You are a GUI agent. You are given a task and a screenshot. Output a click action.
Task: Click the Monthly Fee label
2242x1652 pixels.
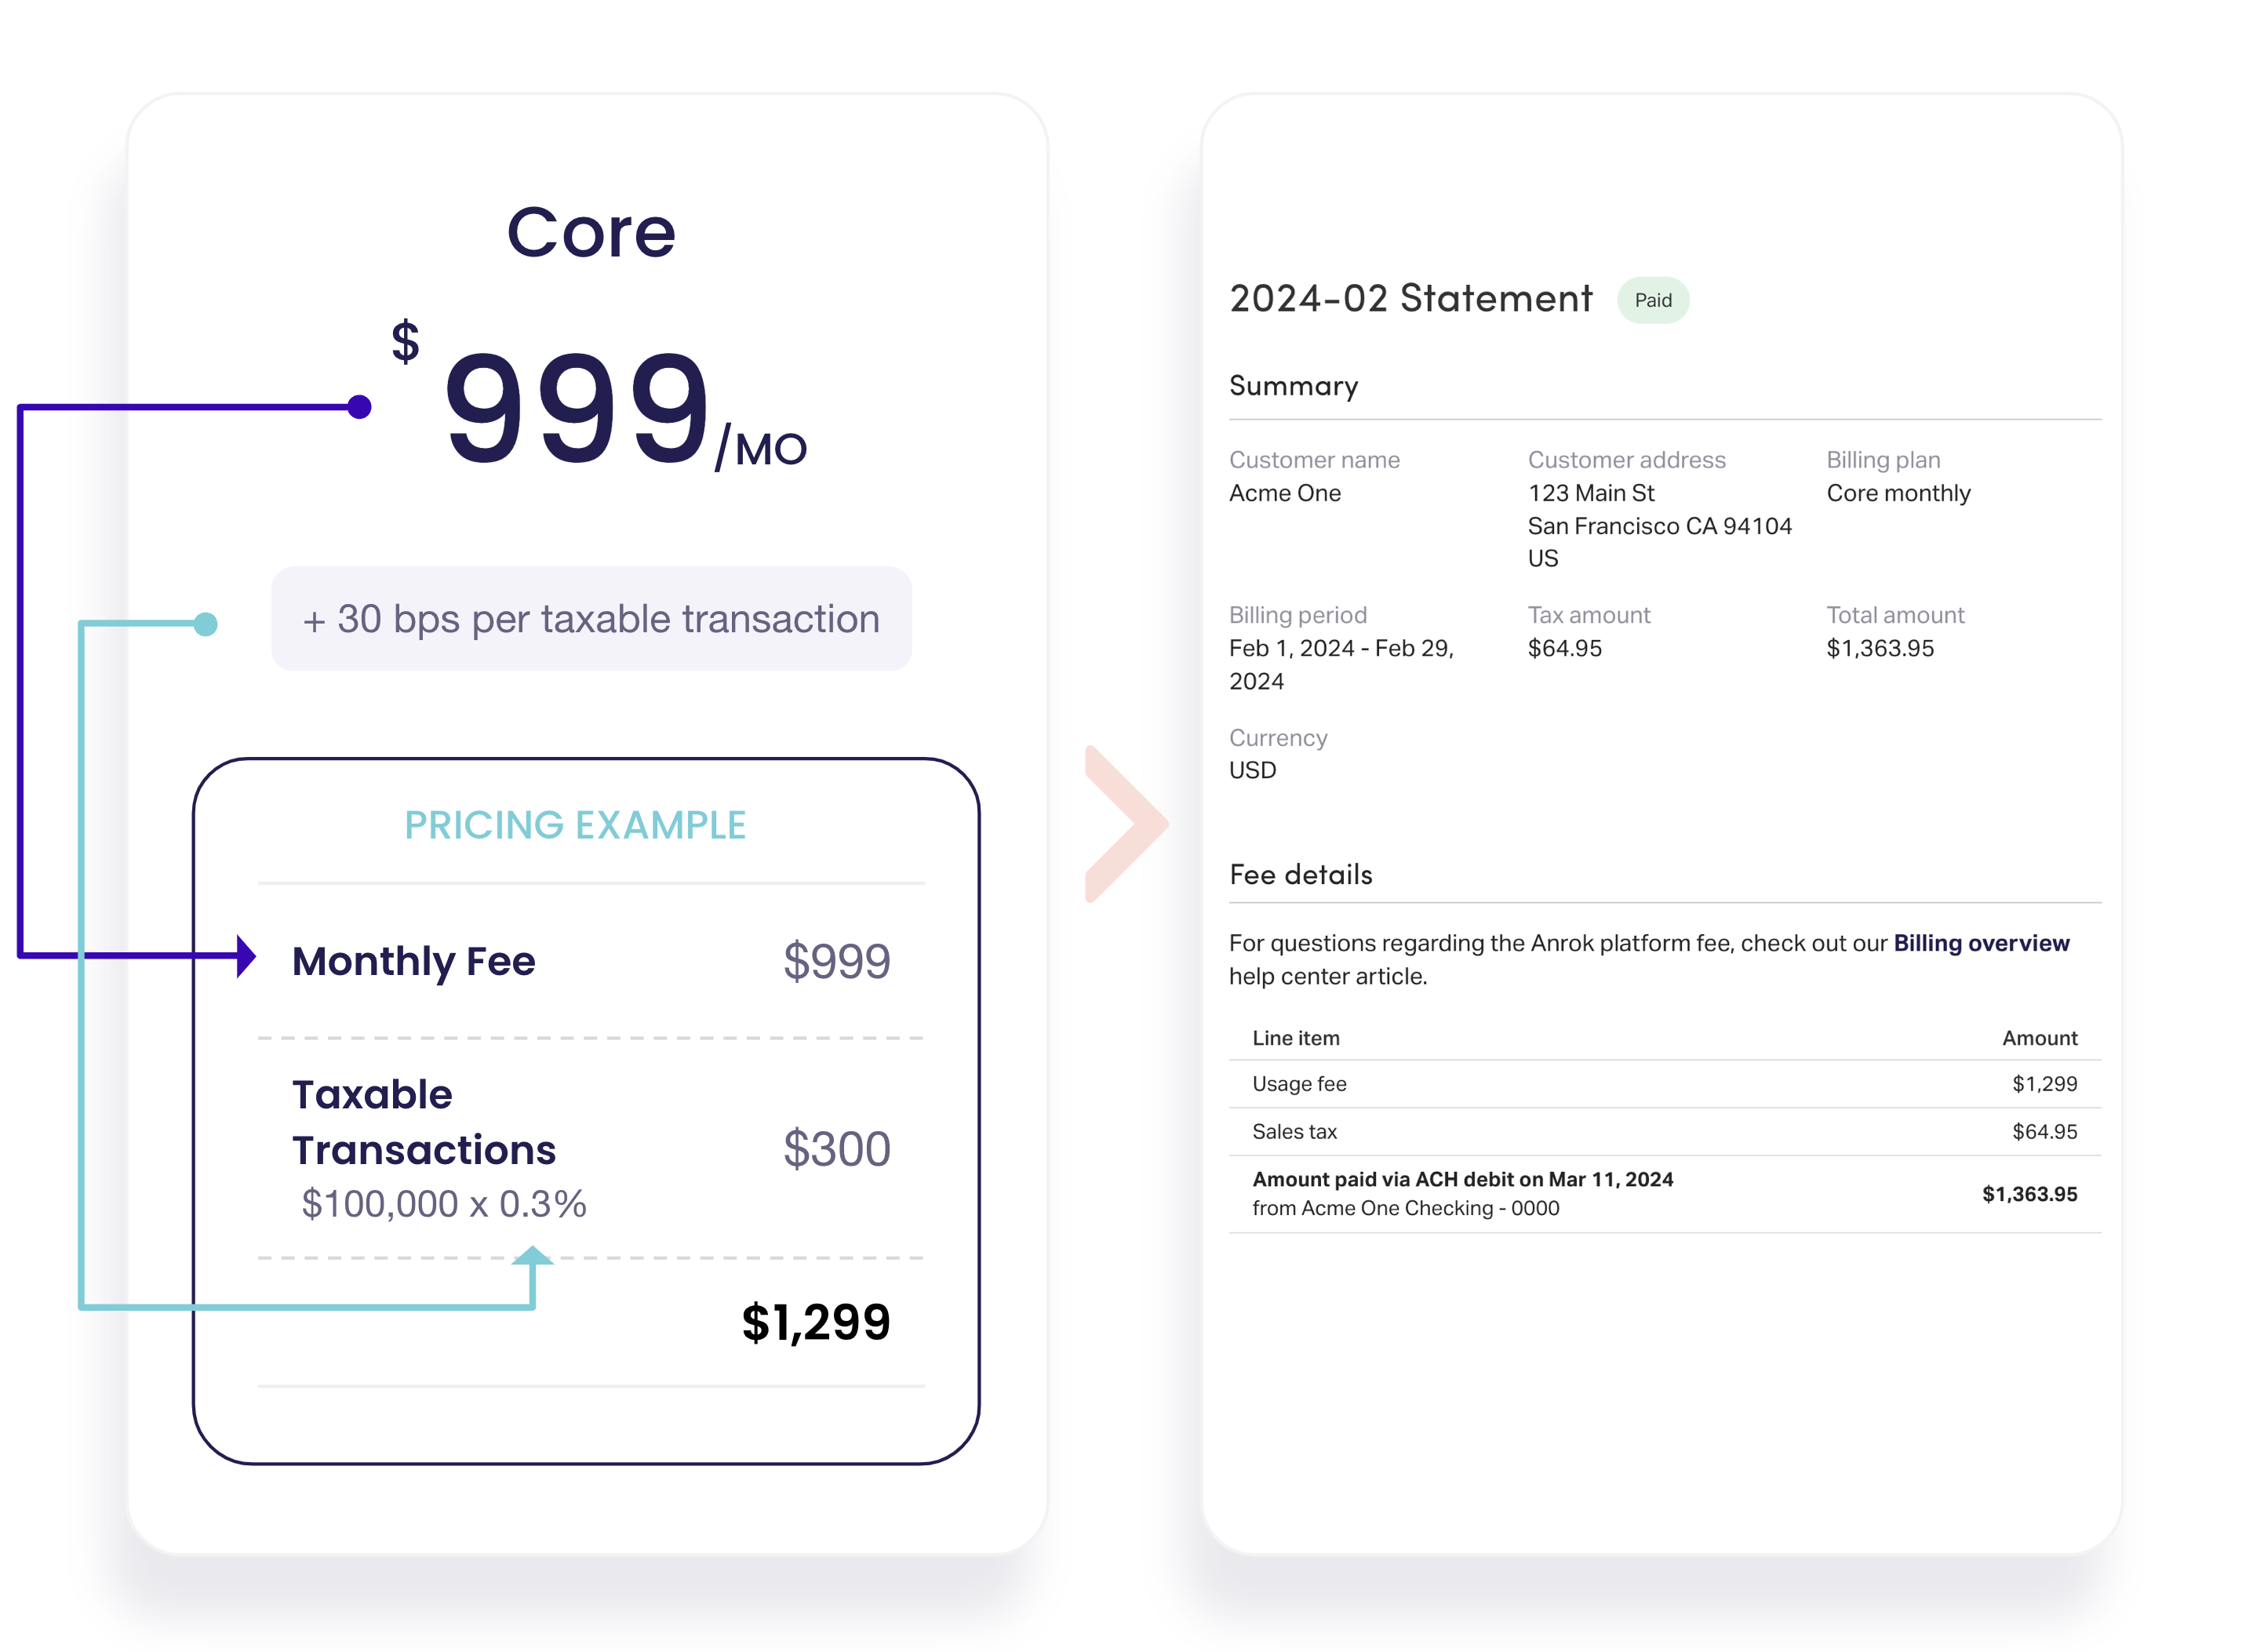point(413,961)
